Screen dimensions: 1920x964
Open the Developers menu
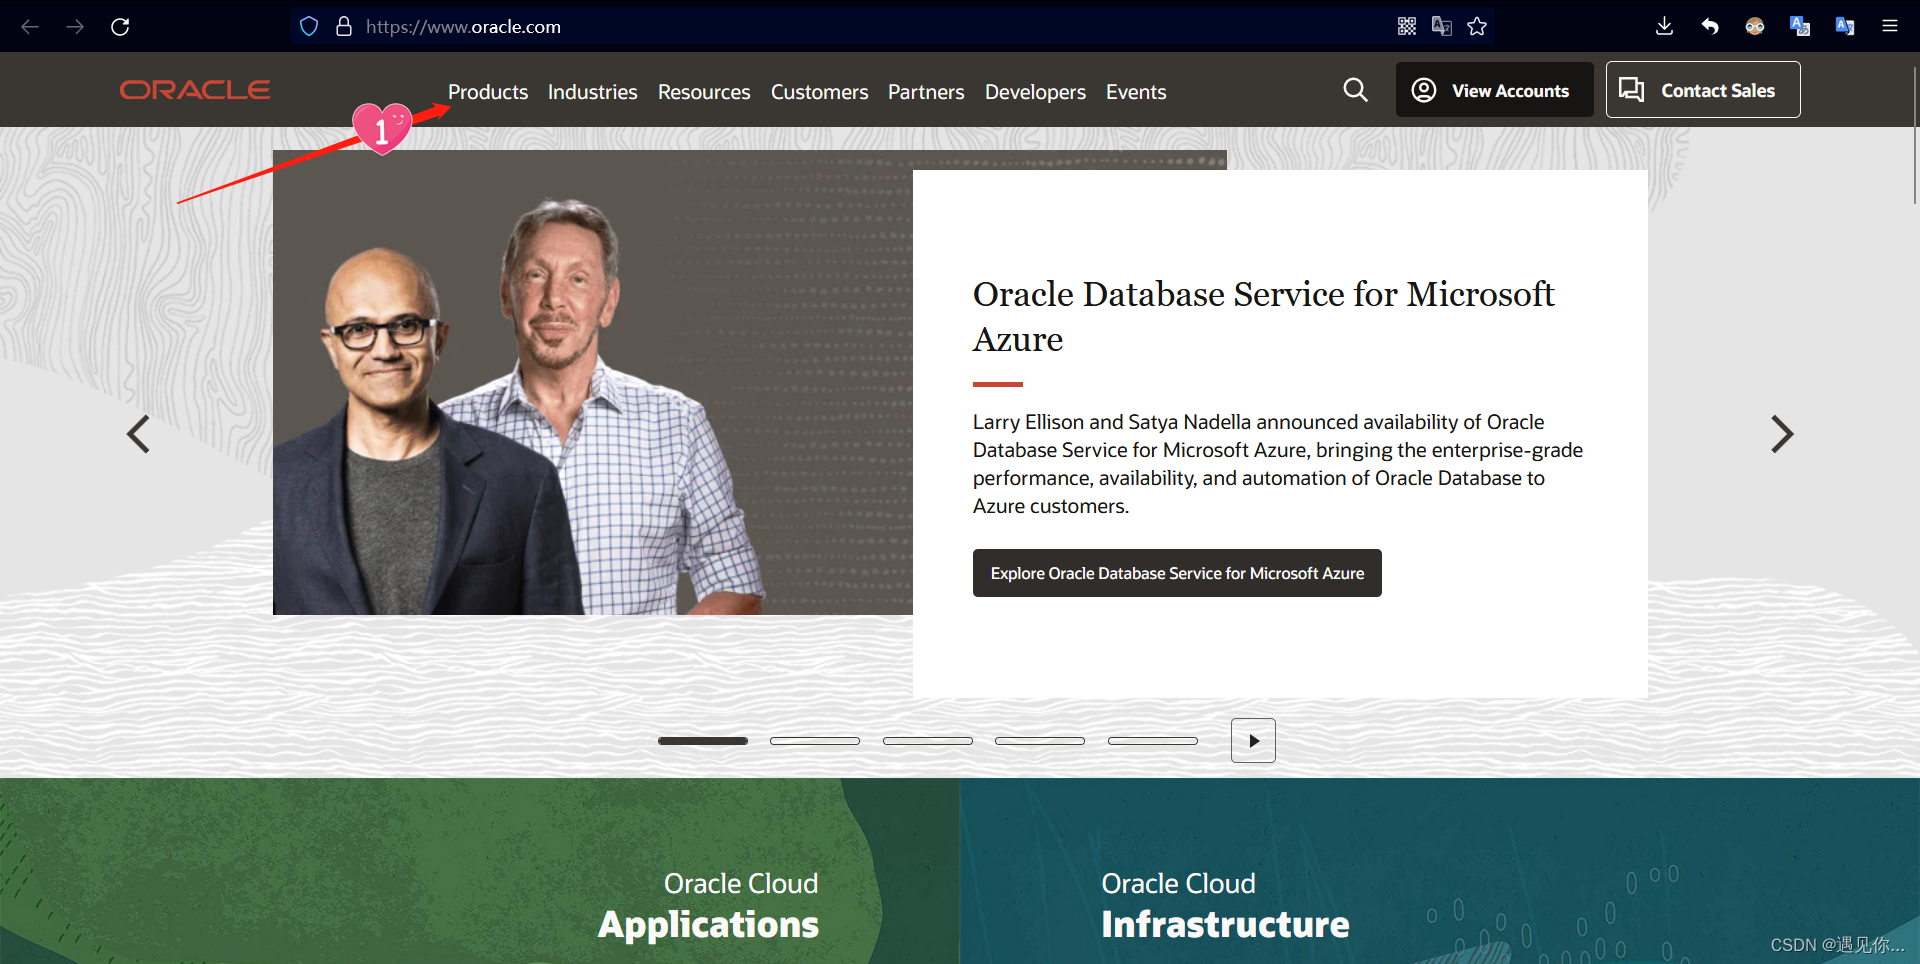[1035, 92]
